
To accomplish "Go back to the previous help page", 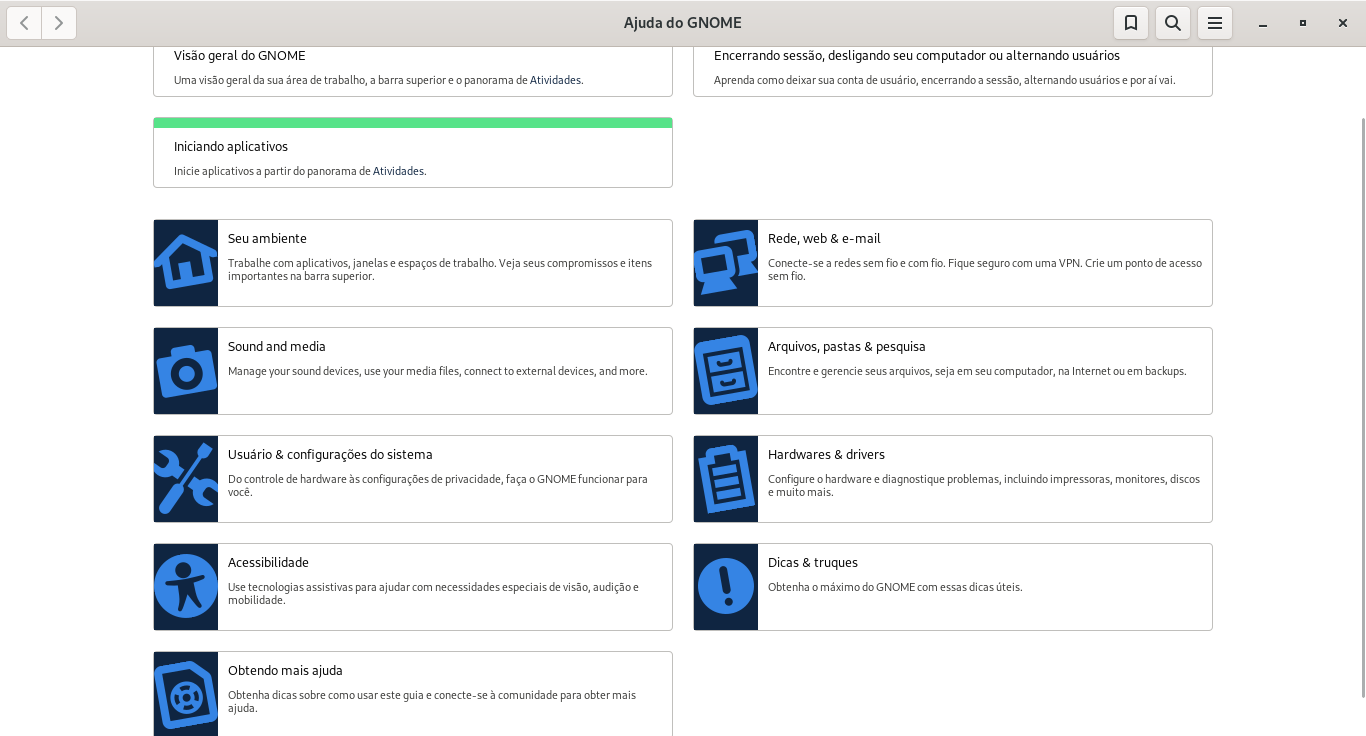I will (x=24, y=23).
